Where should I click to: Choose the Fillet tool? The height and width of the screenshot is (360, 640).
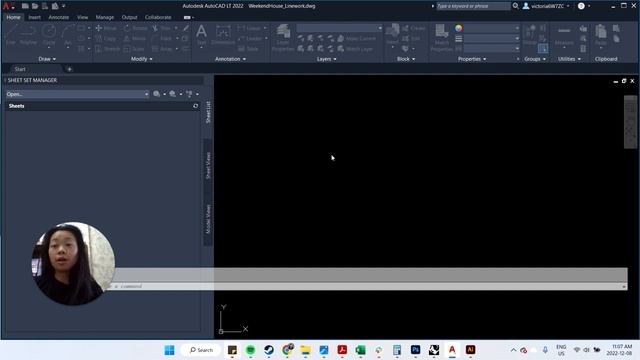(162, 38)
